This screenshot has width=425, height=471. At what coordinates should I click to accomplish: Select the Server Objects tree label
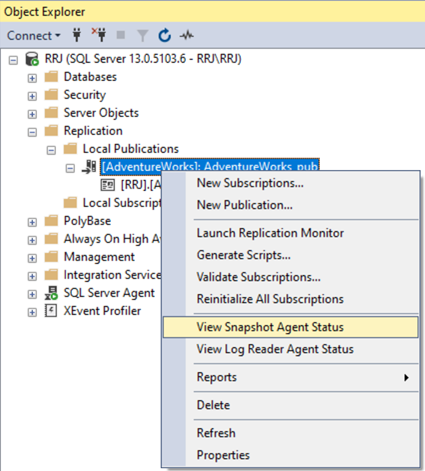(x=101, y=113)
